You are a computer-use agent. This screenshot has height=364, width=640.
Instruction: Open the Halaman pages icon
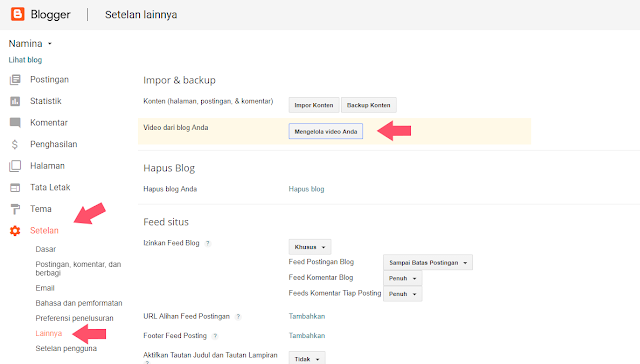(x=15, y=166)
